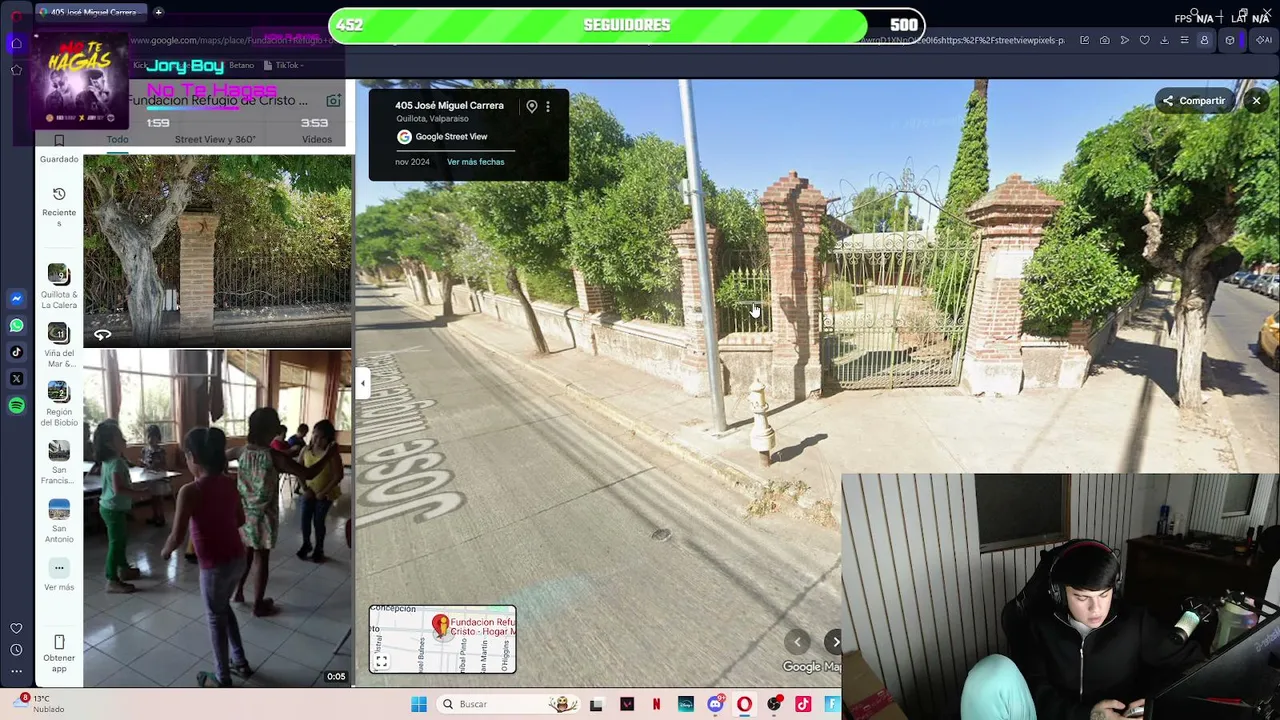Image resolution: width=1280 pixels, height=720 pixels.
Task: Click the TikTok bookmark in bookmarks bar
Action: point(287,65)
